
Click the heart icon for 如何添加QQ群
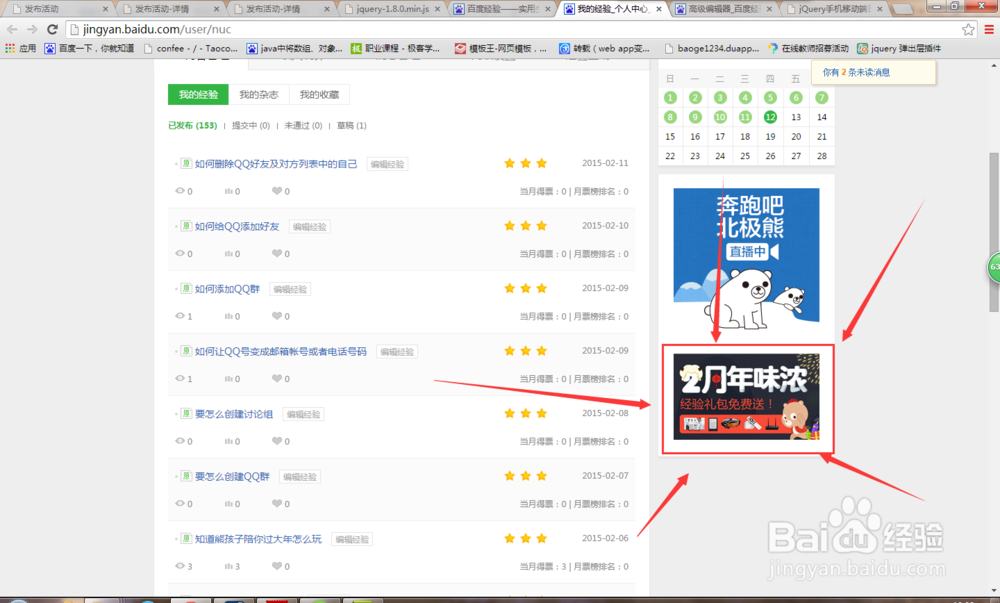(277, 316)
